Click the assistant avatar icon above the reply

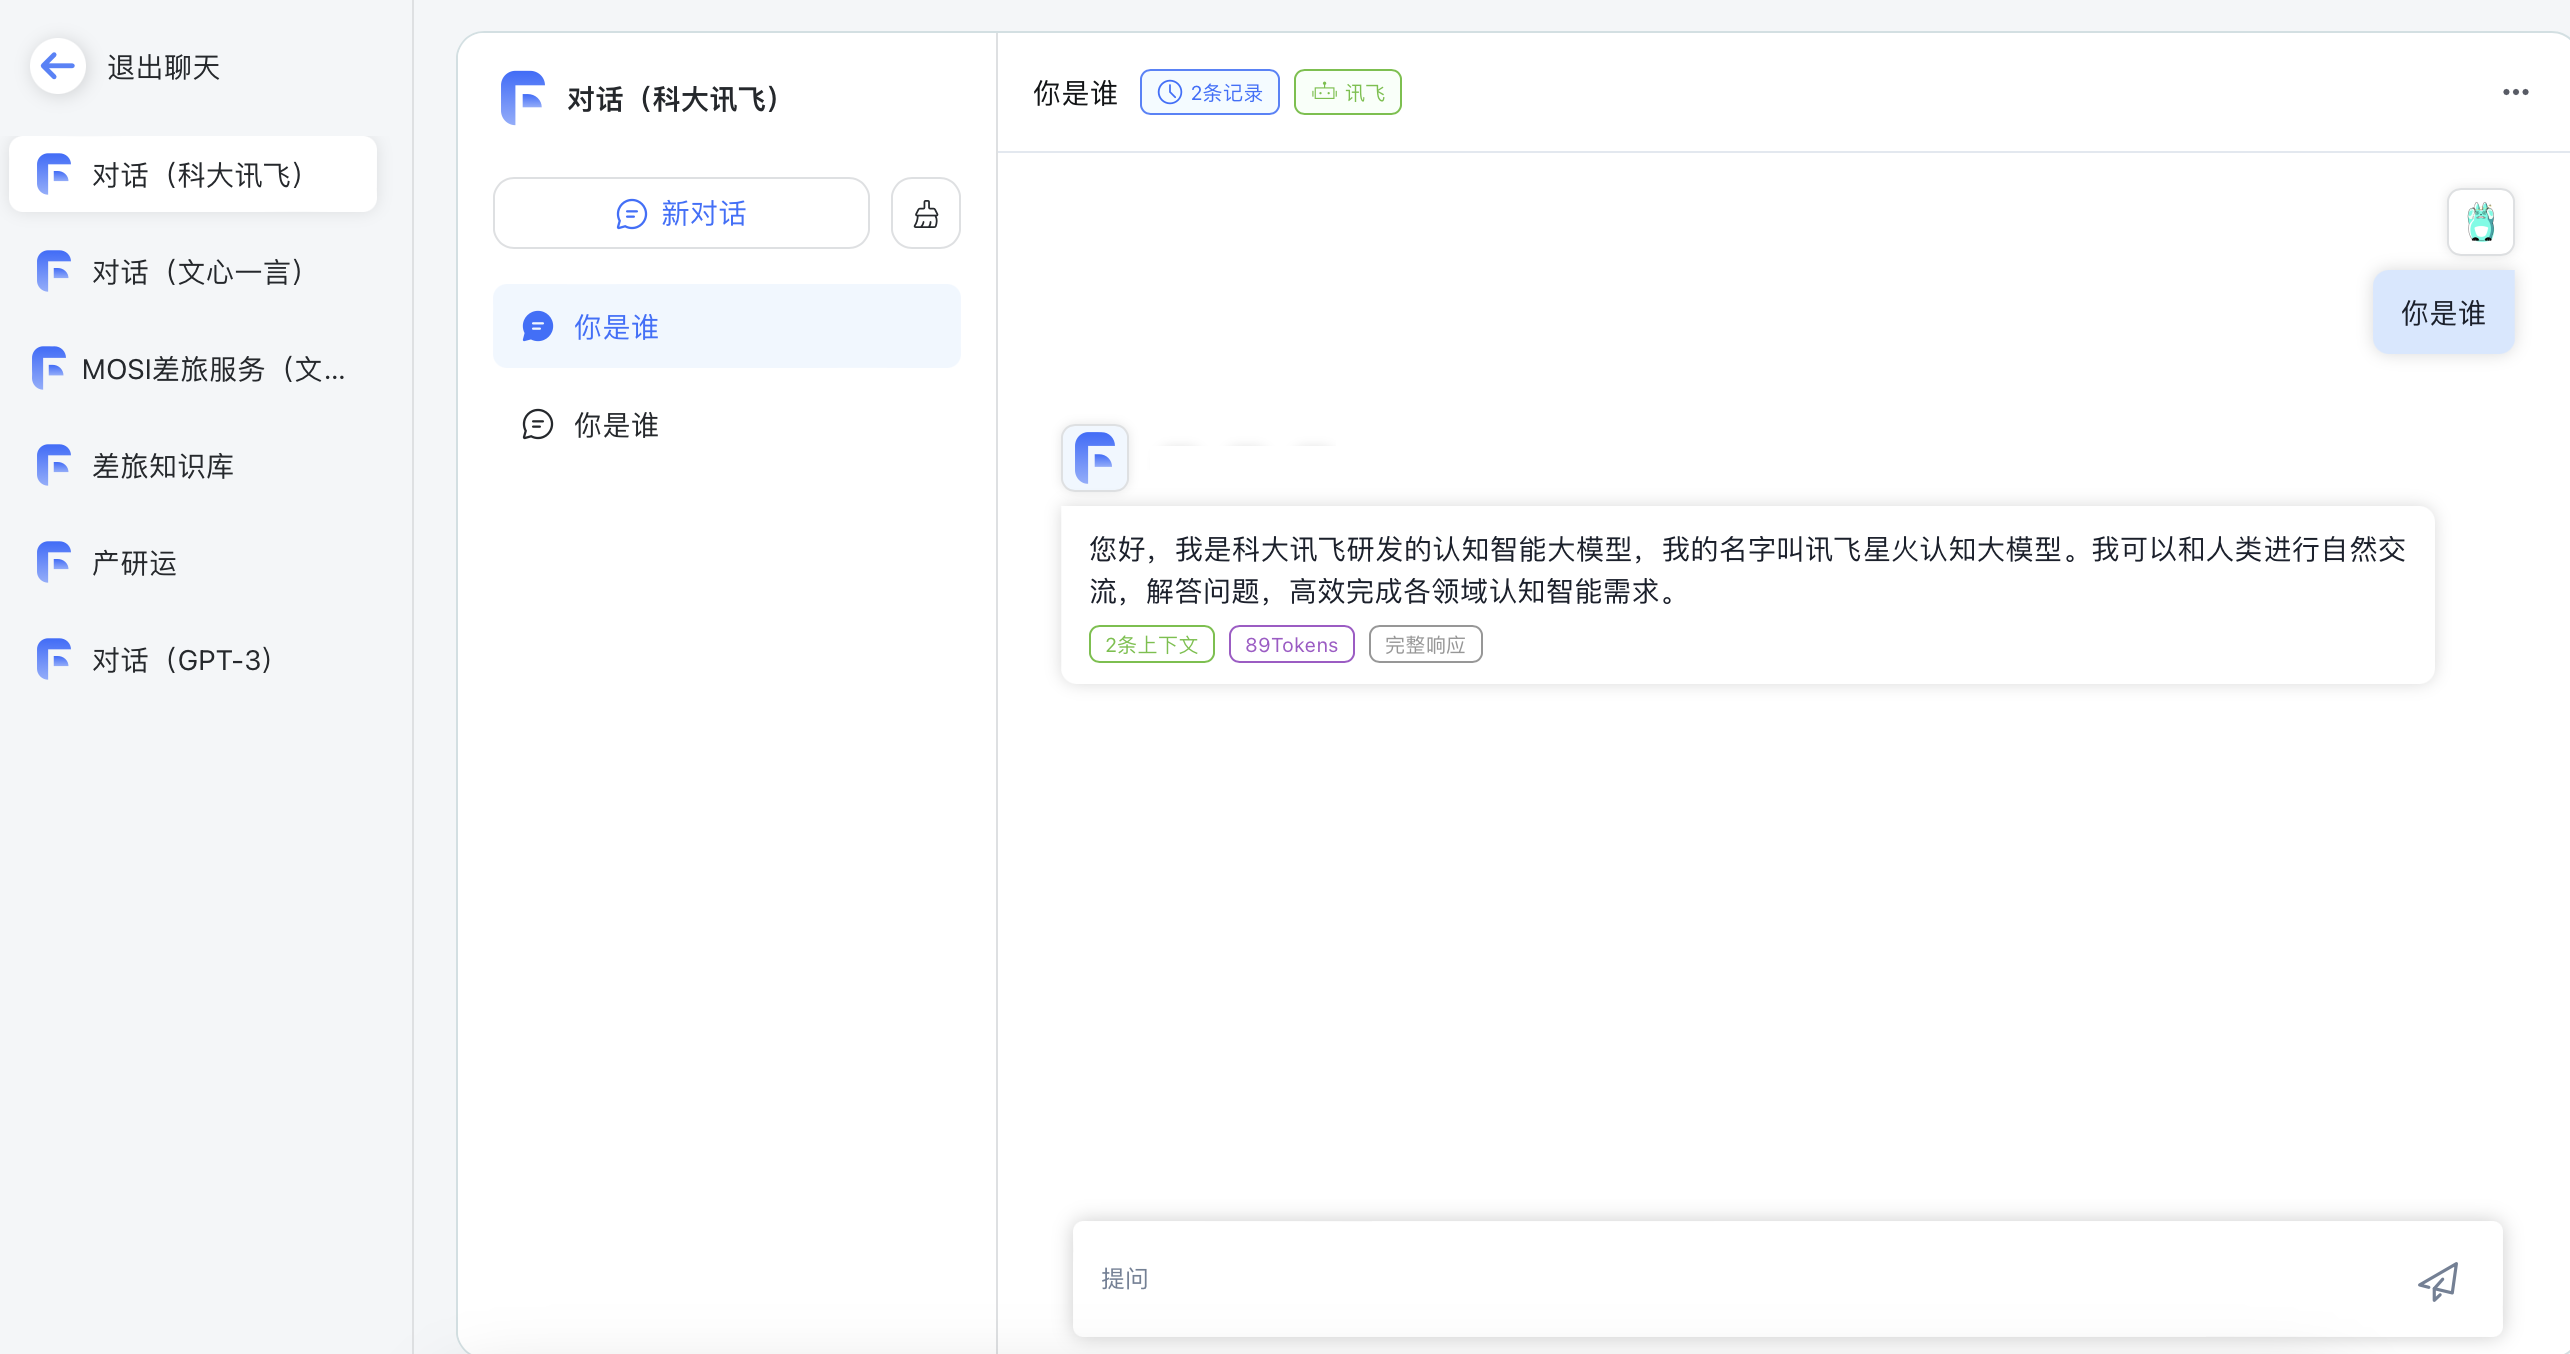[1095, 458]
